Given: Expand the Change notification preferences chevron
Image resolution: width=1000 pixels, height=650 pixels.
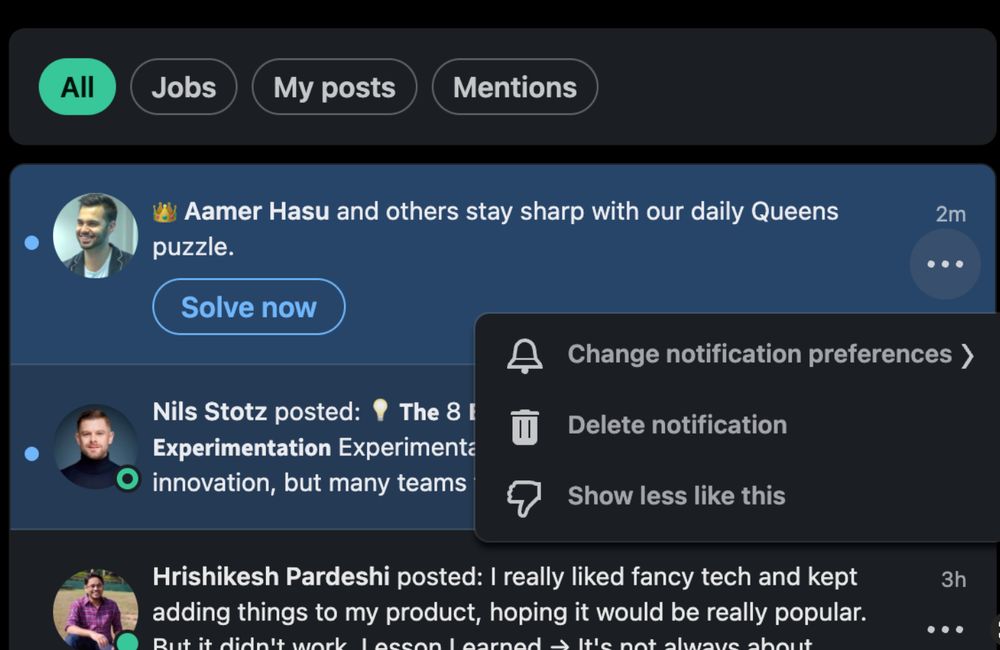Looking at the screenshot, I should [967, 355].
